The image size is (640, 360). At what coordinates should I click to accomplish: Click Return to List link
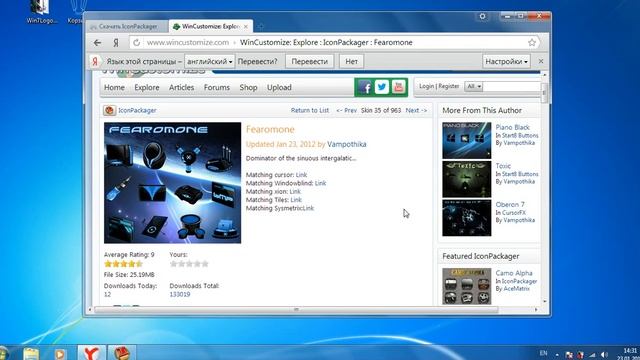(310, 110)
